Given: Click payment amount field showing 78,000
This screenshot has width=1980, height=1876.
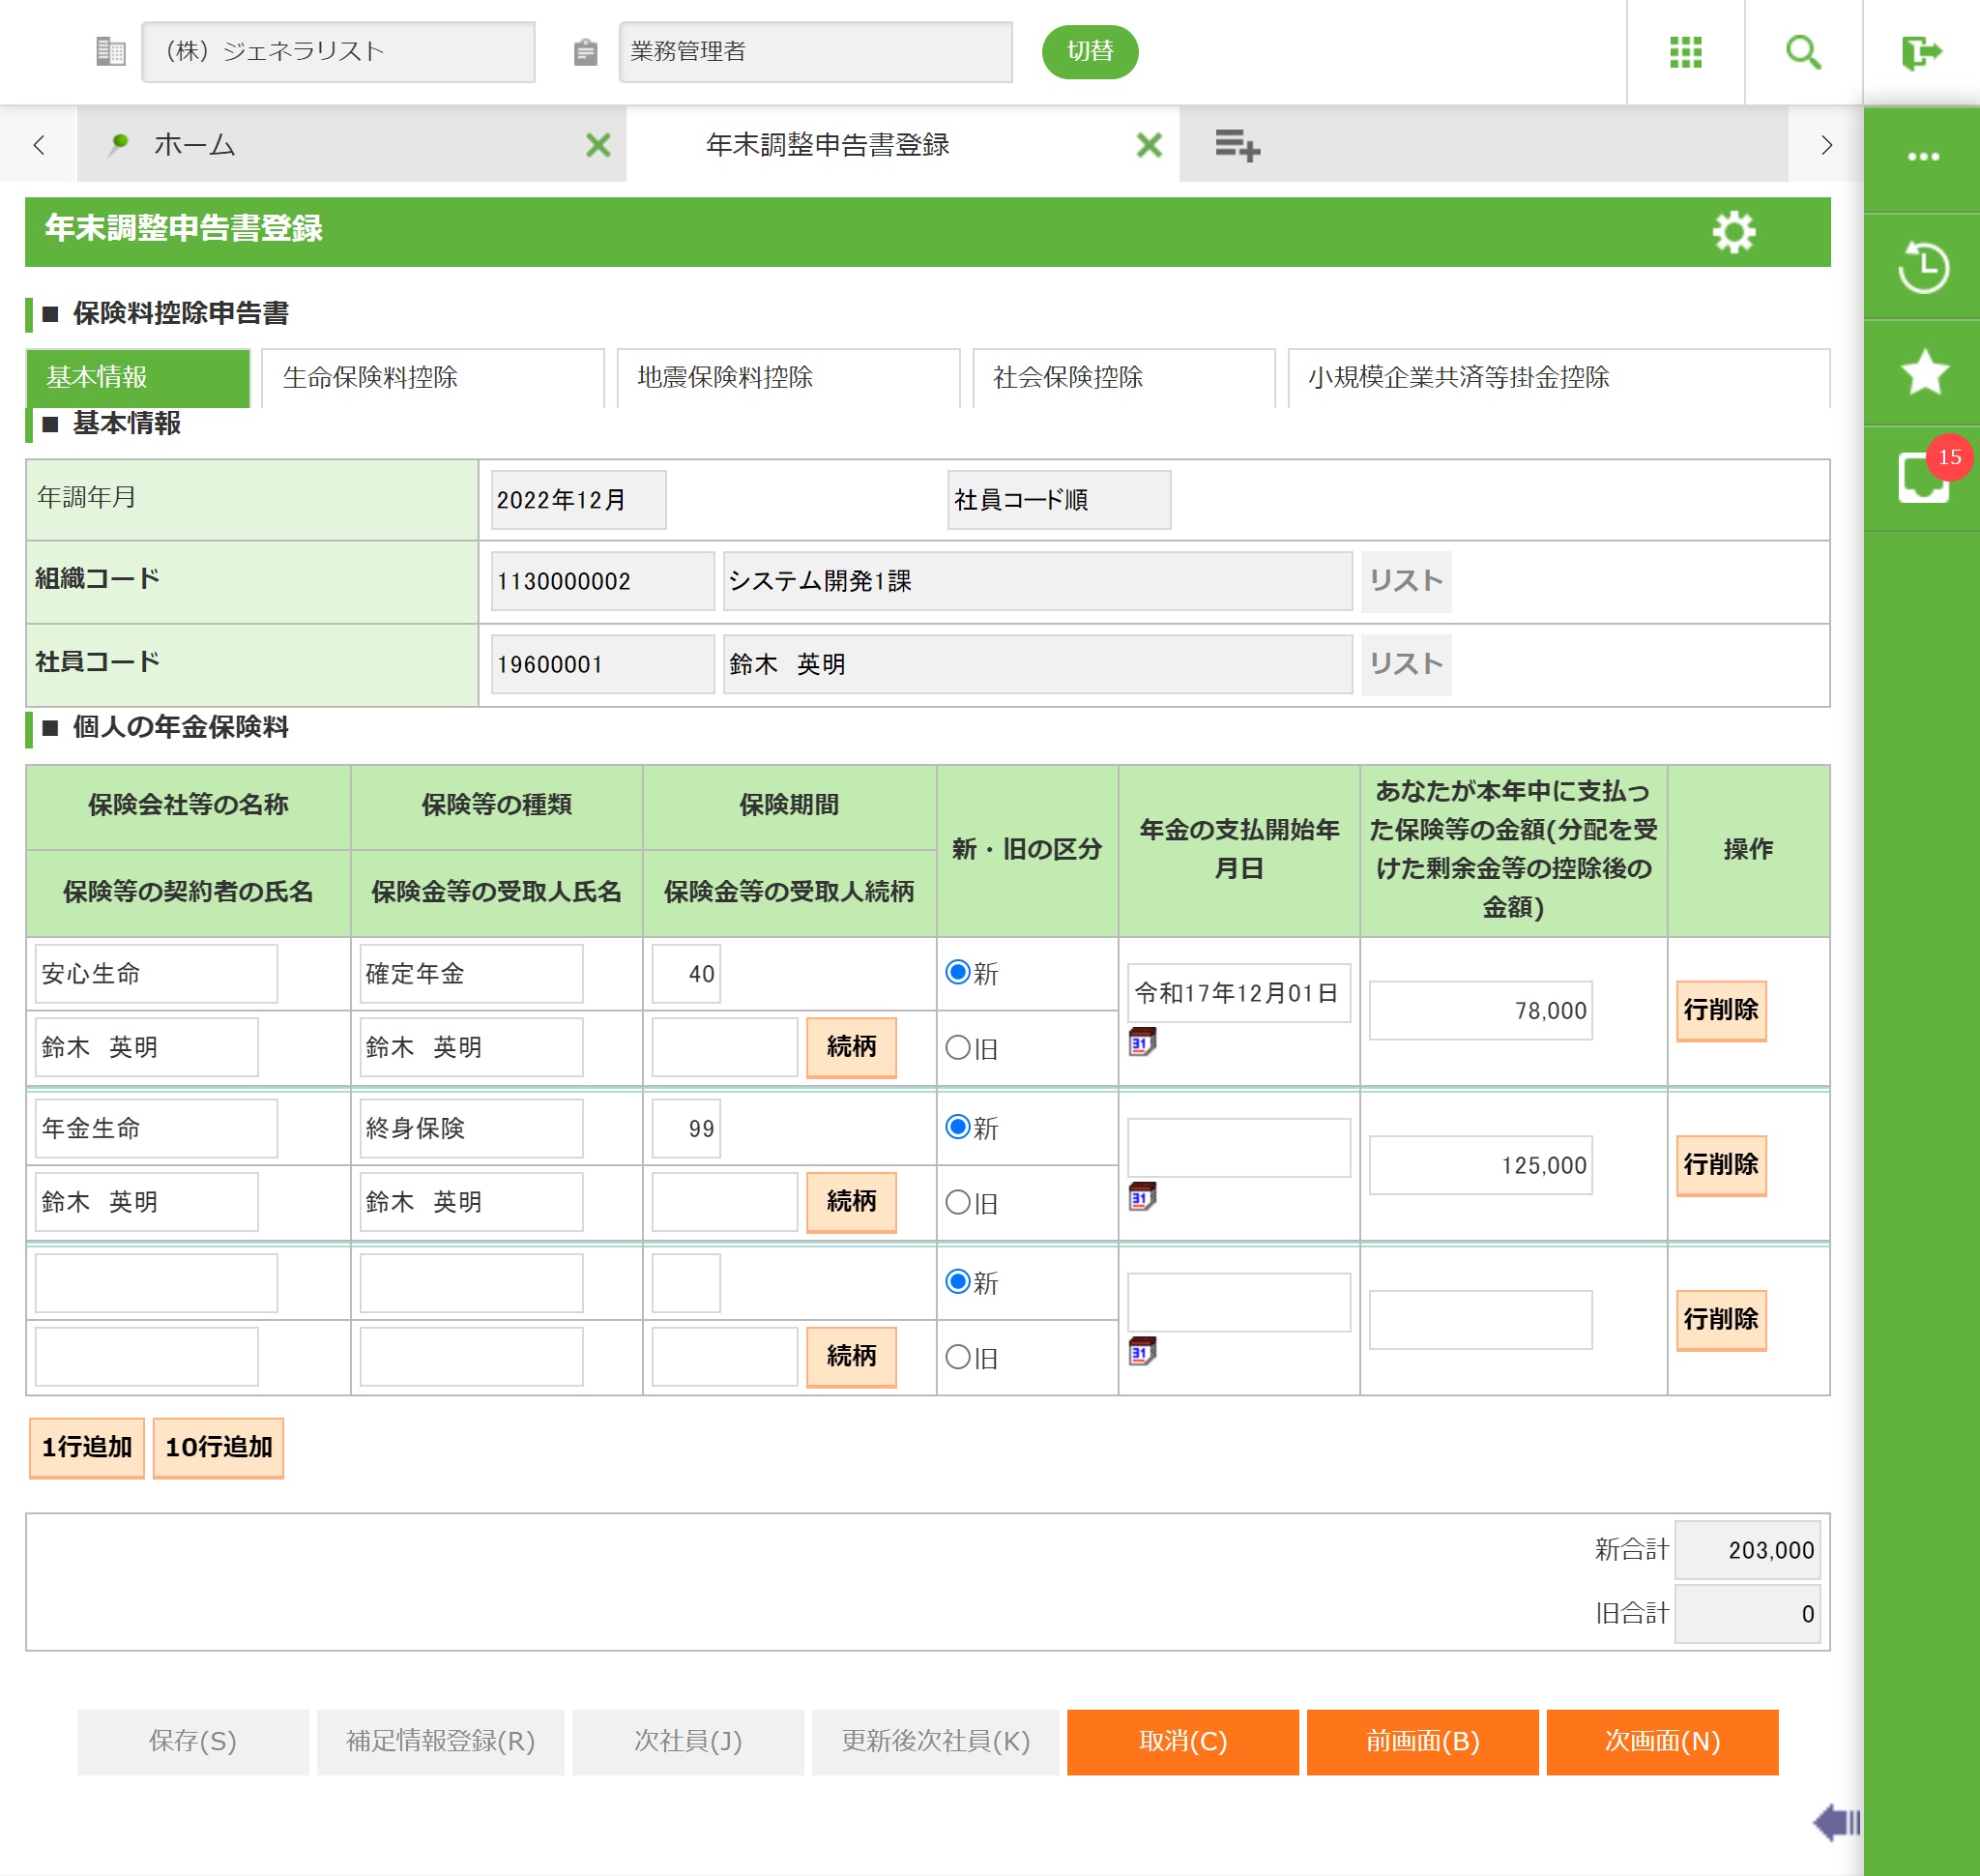Looking at the screenshot, I should tap(1479, 1010).
